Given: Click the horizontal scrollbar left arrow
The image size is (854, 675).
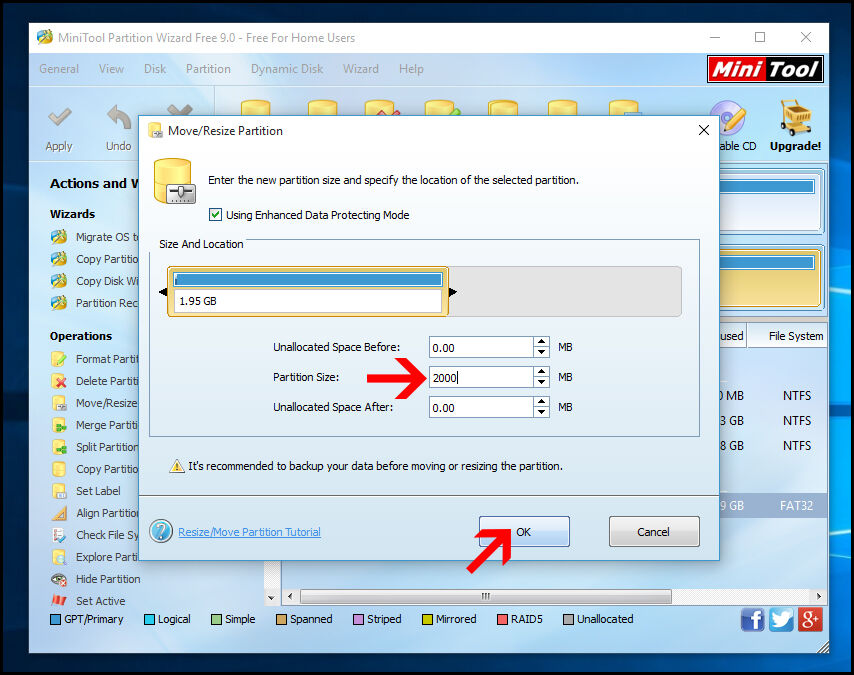Looking at the screenshot, I should click(x=290, y=597).
